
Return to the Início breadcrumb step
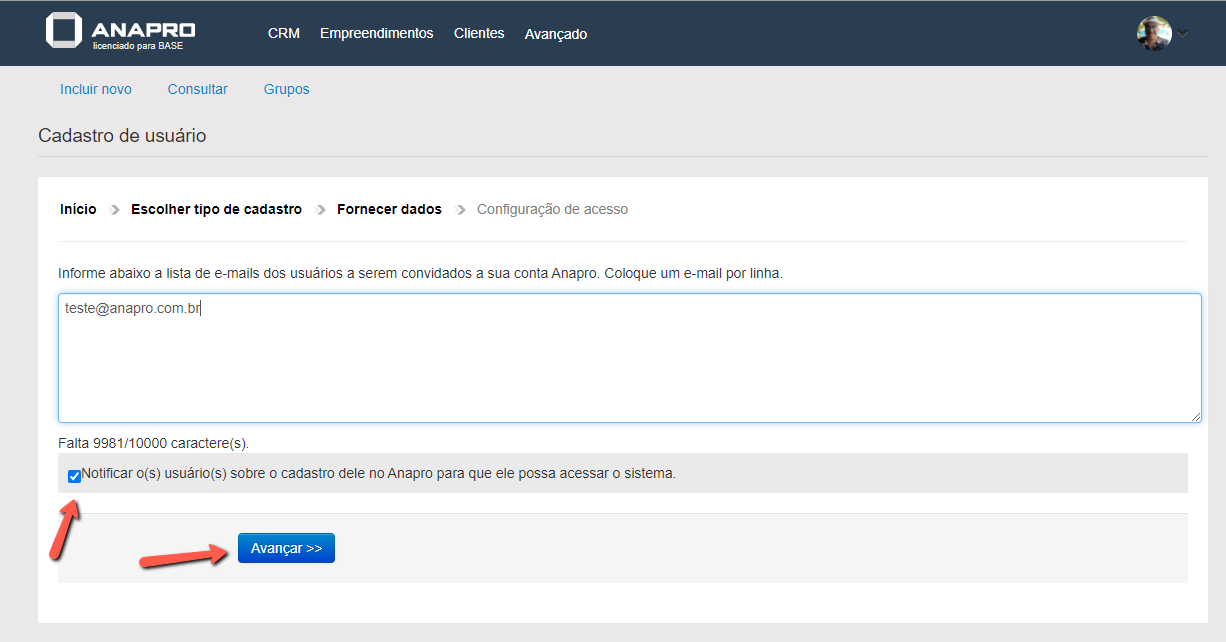click(78, 209)
